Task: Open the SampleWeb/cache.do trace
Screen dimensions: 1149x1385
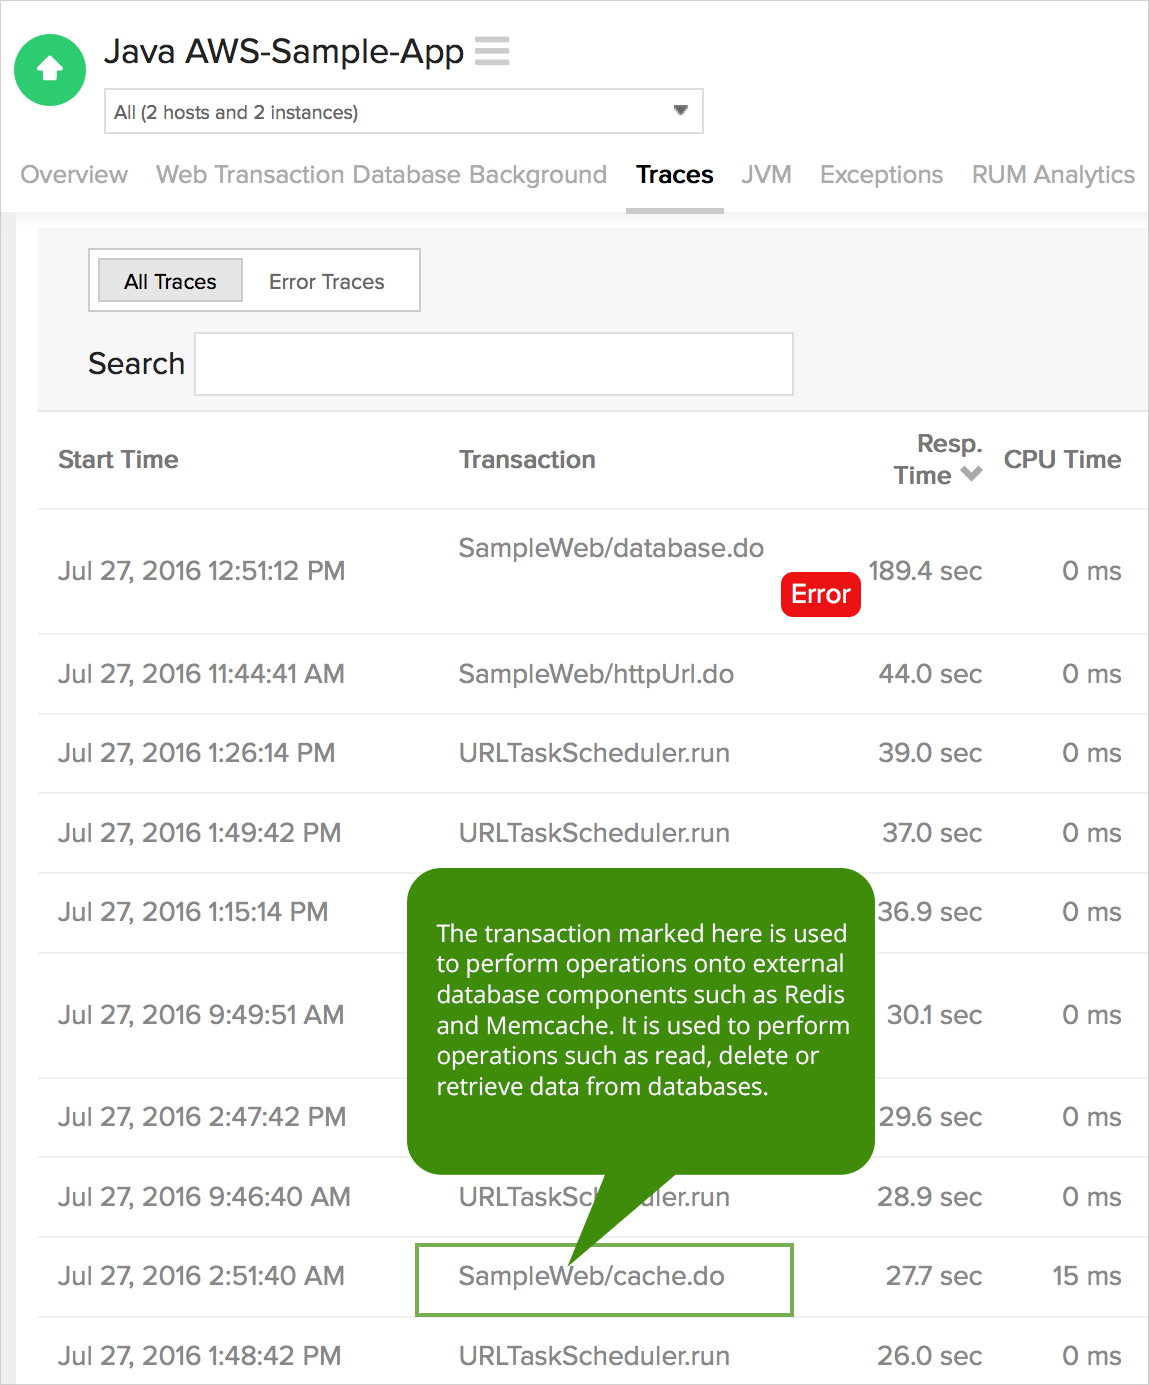Action: pos(591,1276)
